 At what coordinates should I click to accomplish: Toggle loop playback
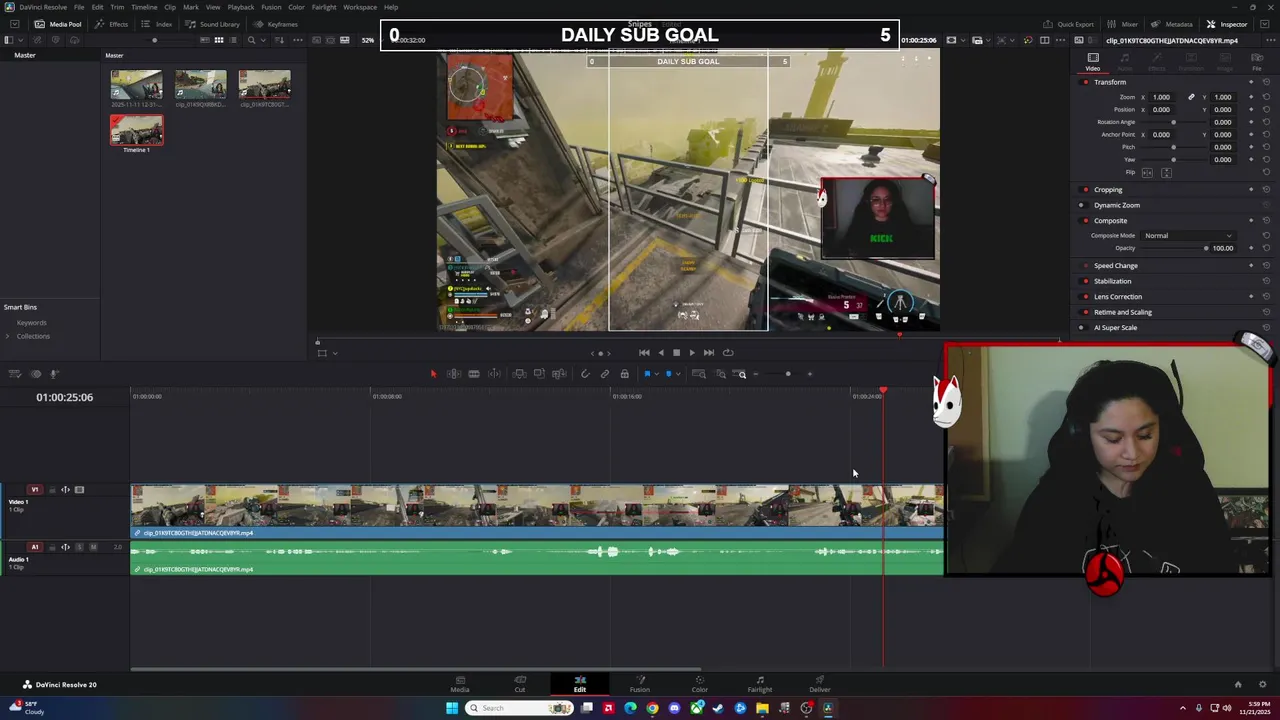(x=728, y=352)
